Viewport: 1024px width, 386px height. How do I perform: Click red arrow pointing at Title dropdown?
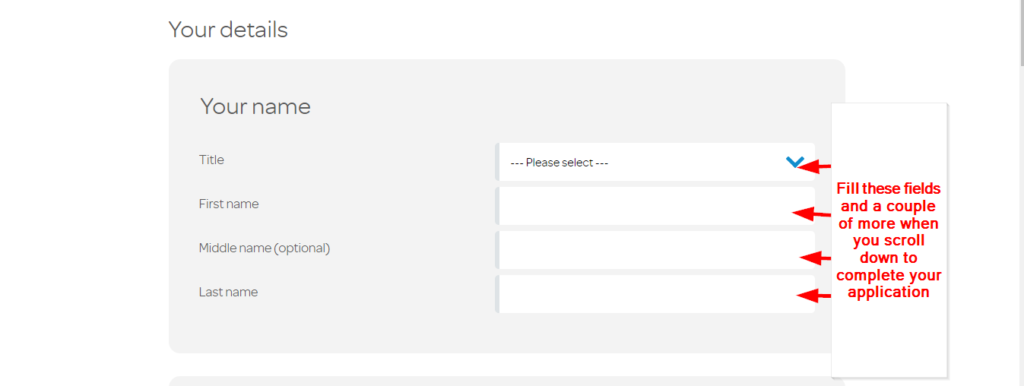(814, 167)
